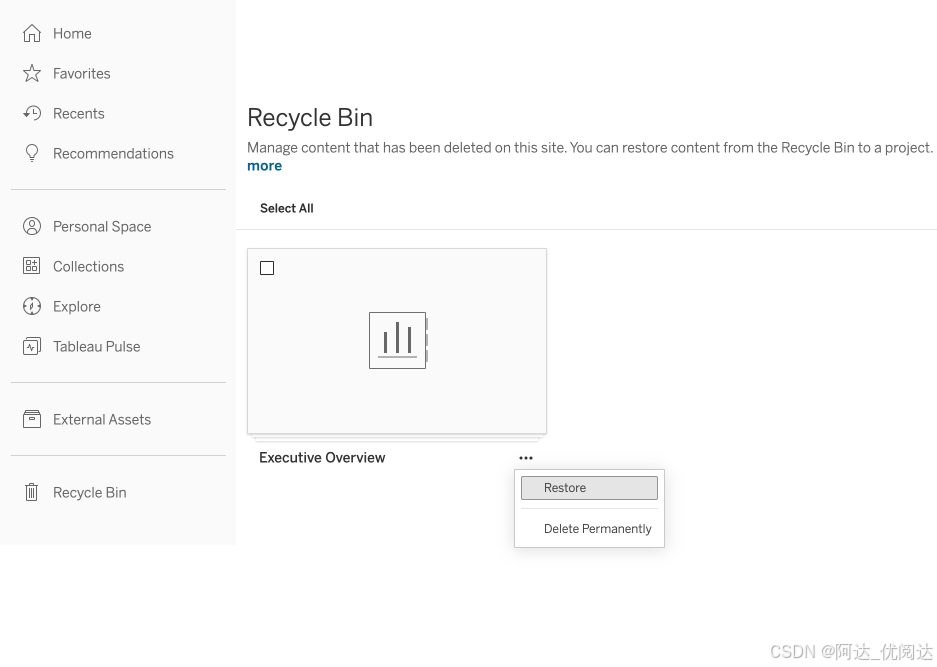Click the Recommendations lightbulb icon

[x=32, y=154]
